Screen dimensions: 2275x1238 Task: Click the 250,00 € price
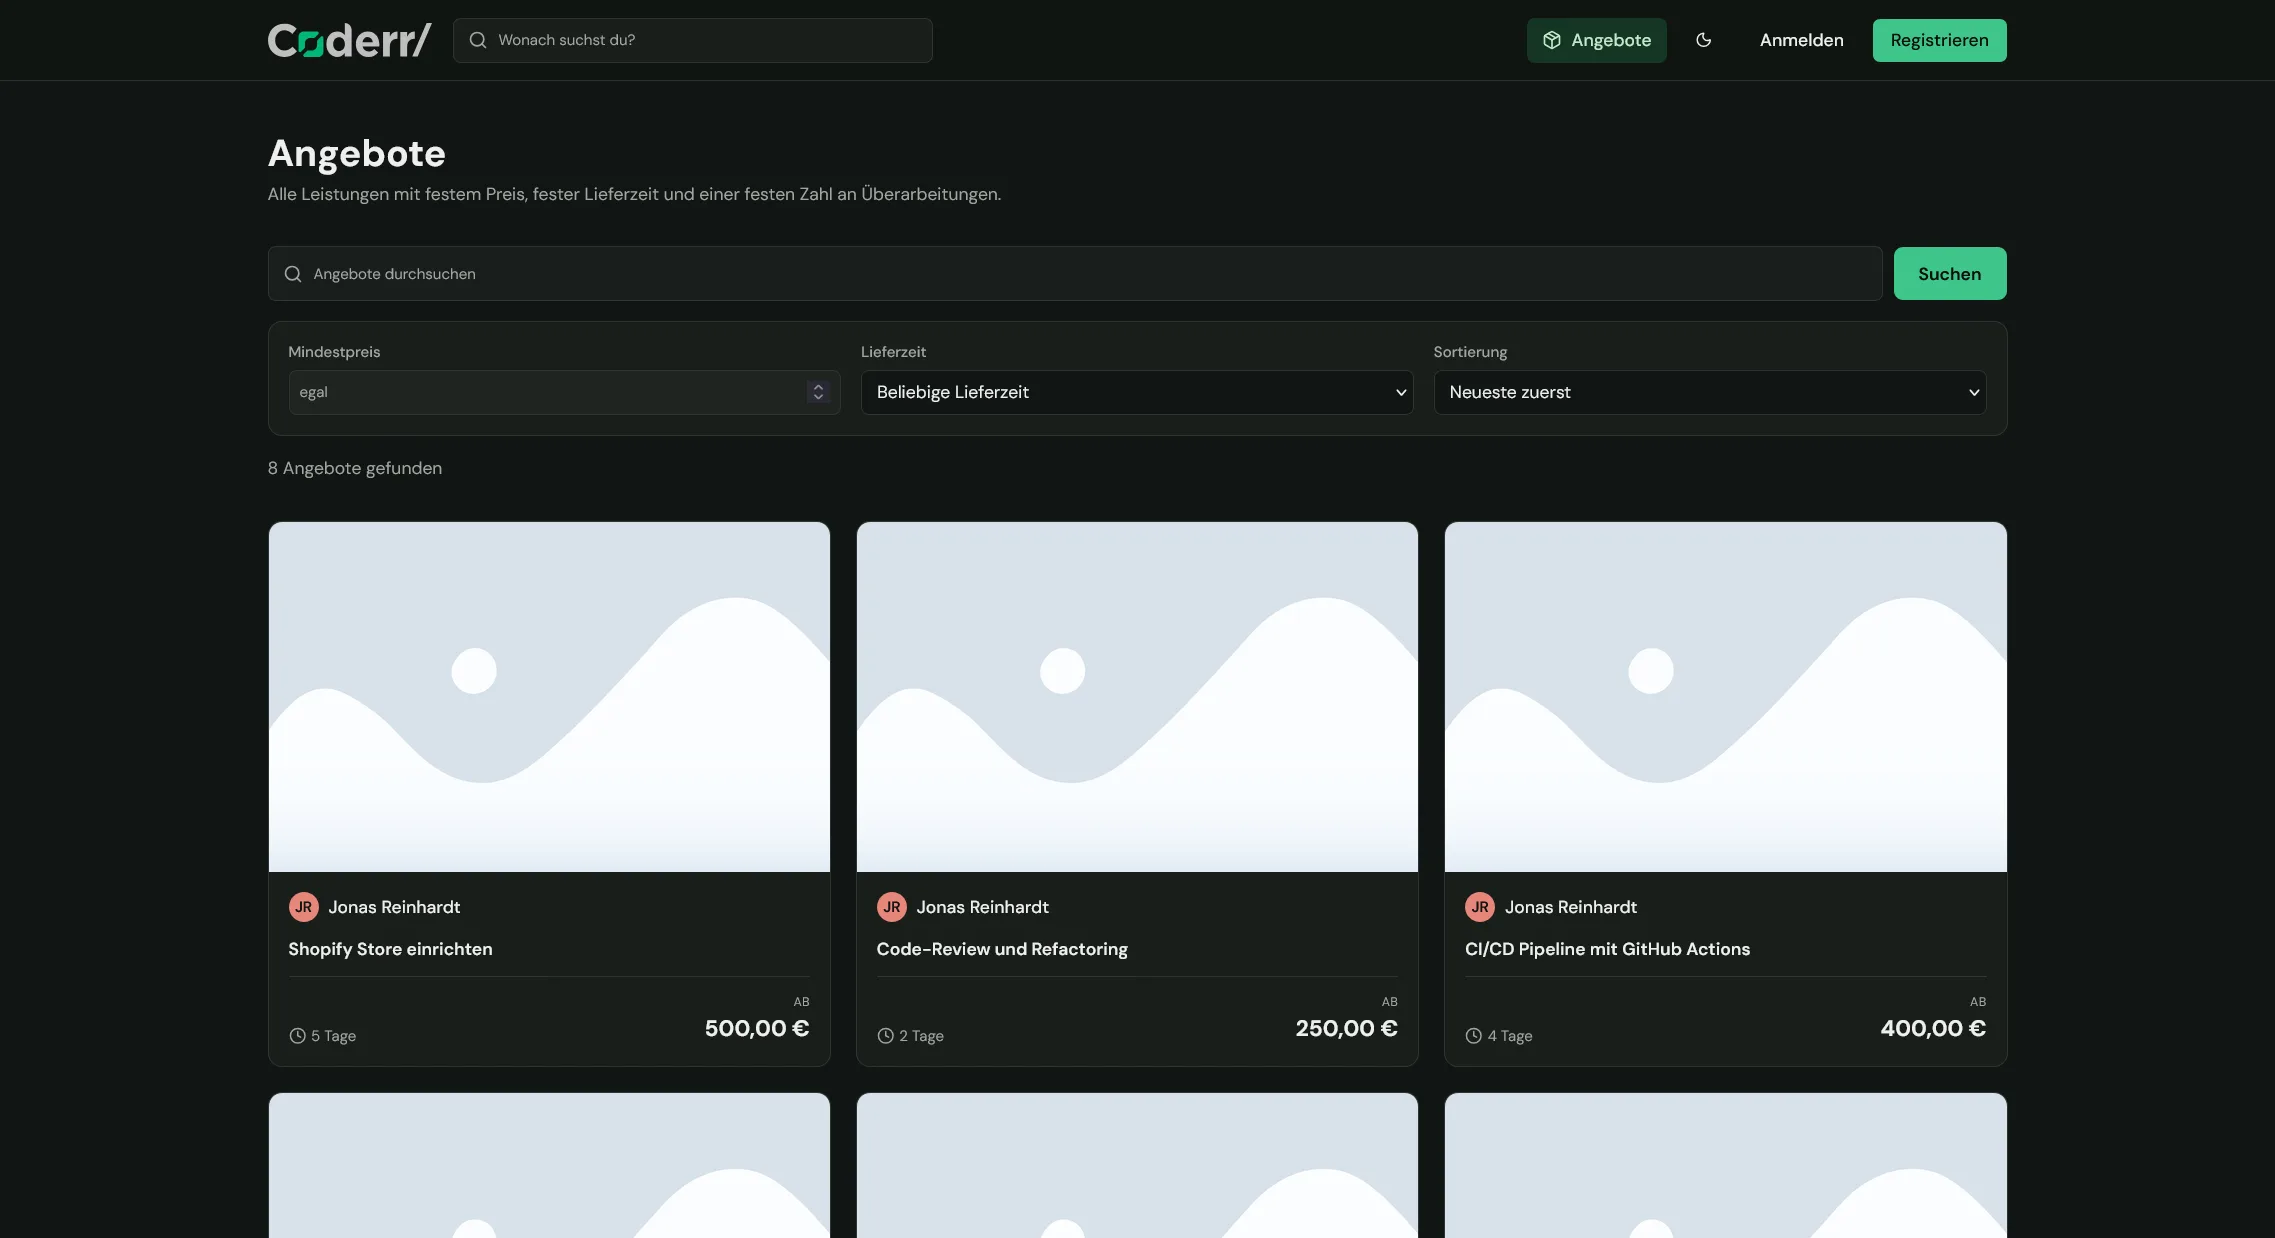point(1346,1028)
